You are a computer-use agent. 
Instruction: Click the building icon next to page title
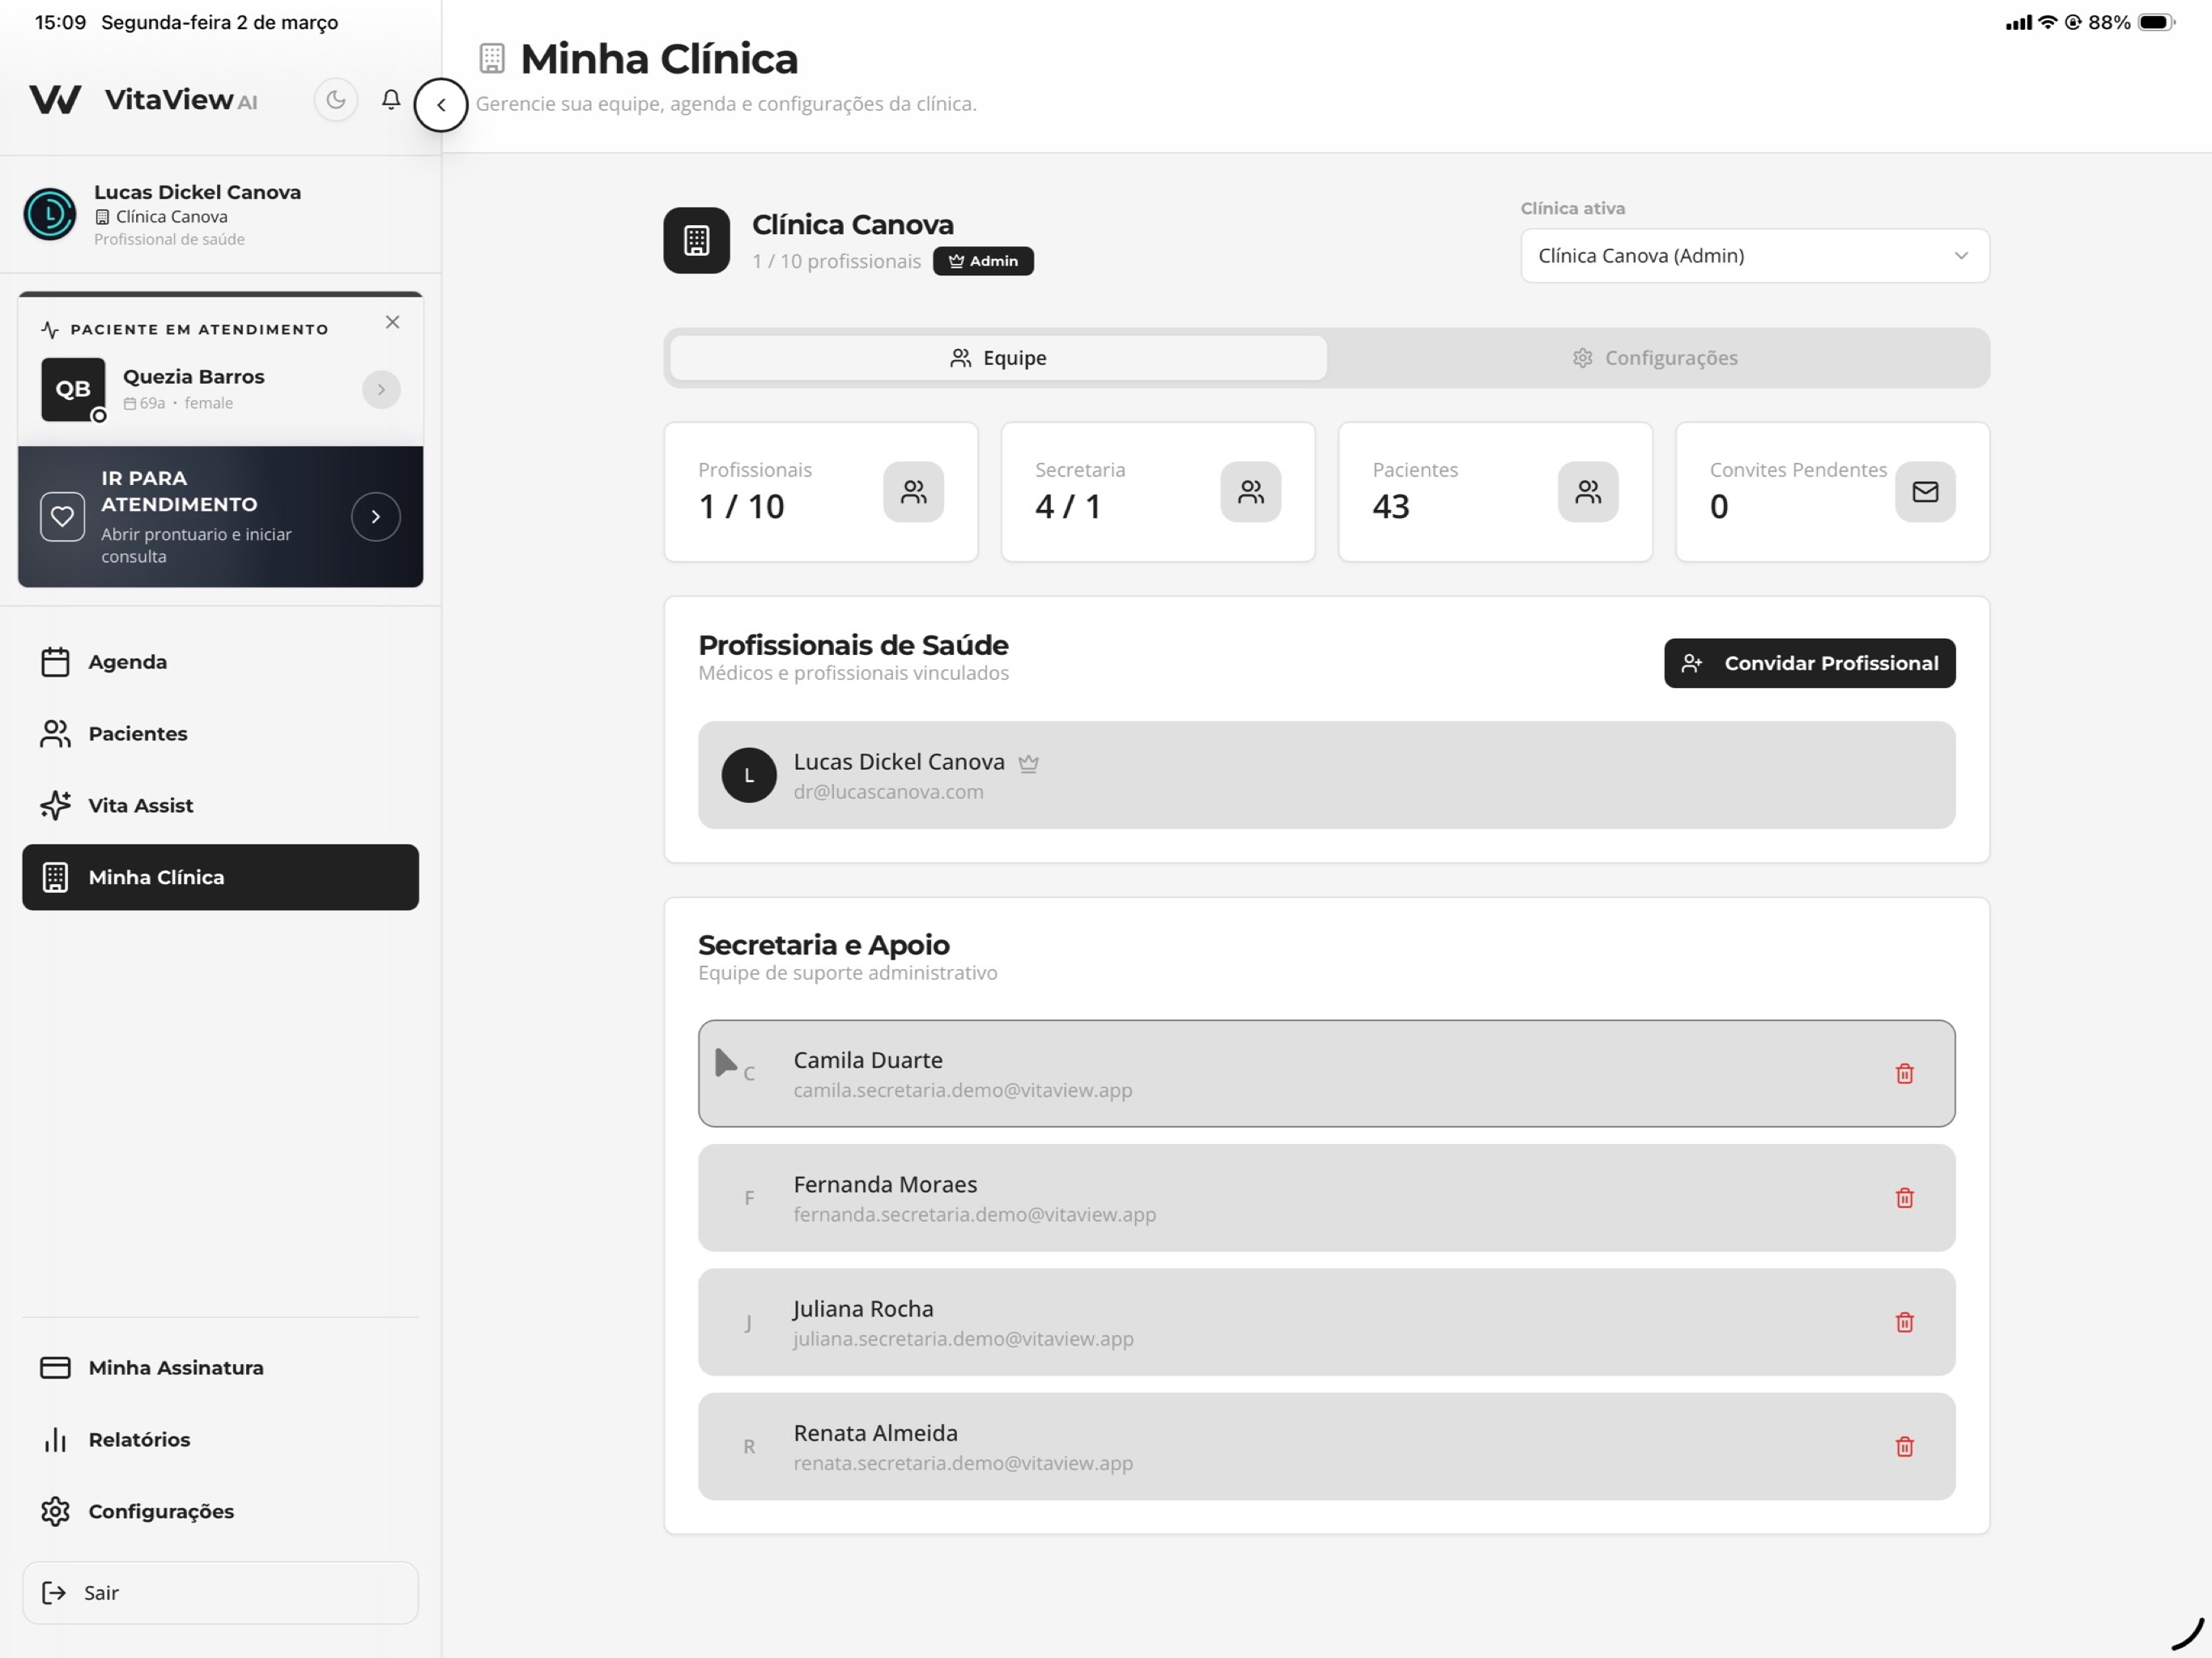point(492,58)
